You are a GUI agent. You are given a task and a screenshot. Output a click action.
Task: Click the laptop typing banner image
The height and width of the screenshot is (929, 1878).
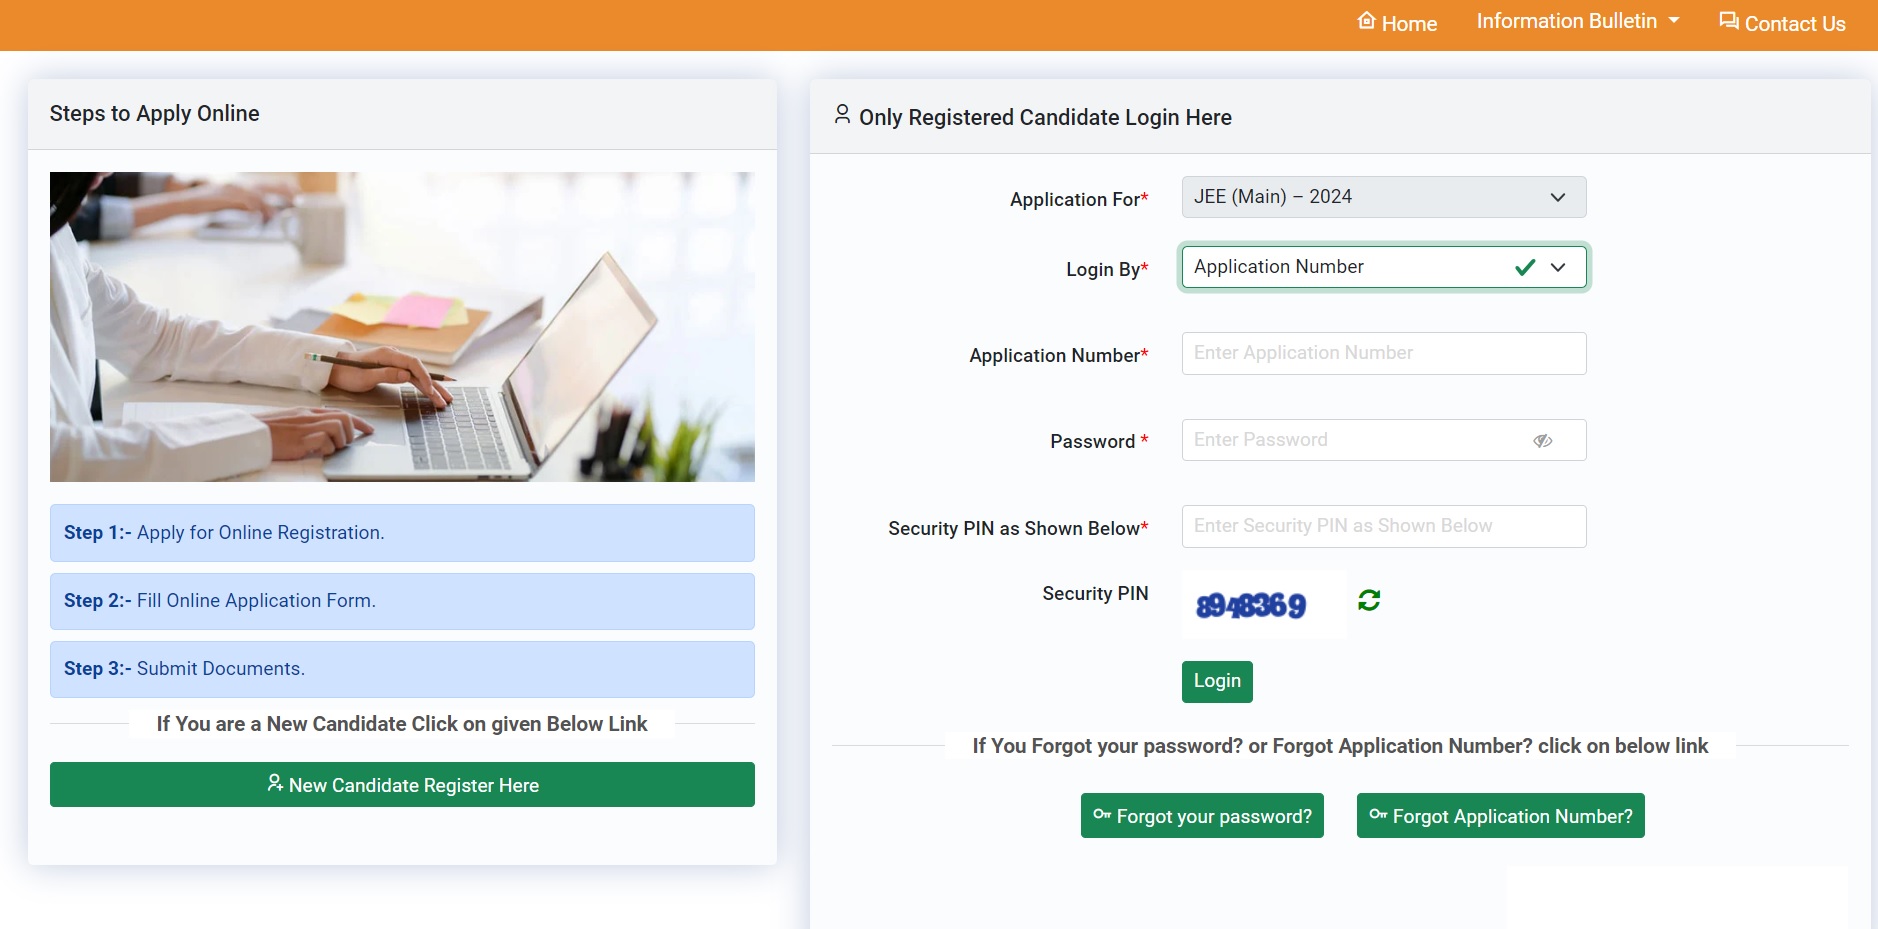402,327
